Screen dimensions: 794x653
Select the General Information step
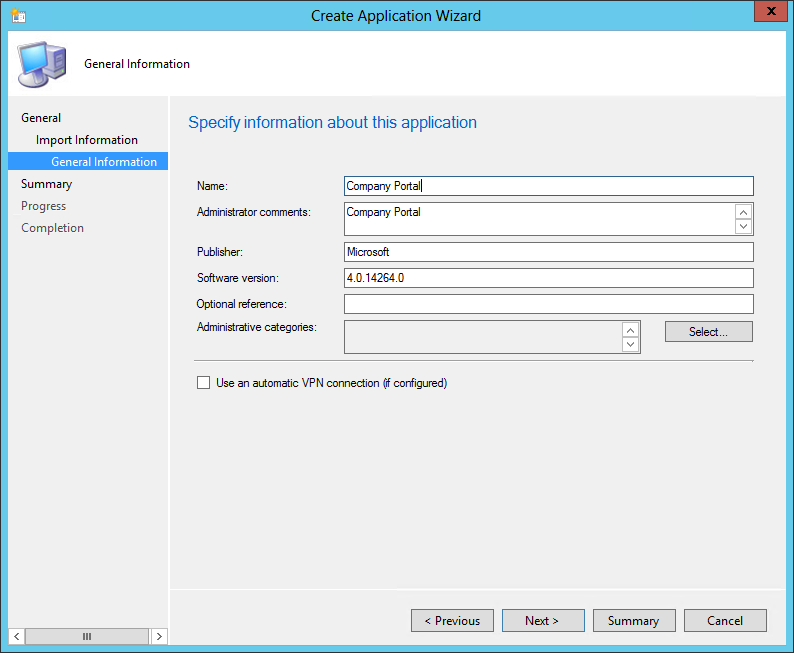pos(88,161)
